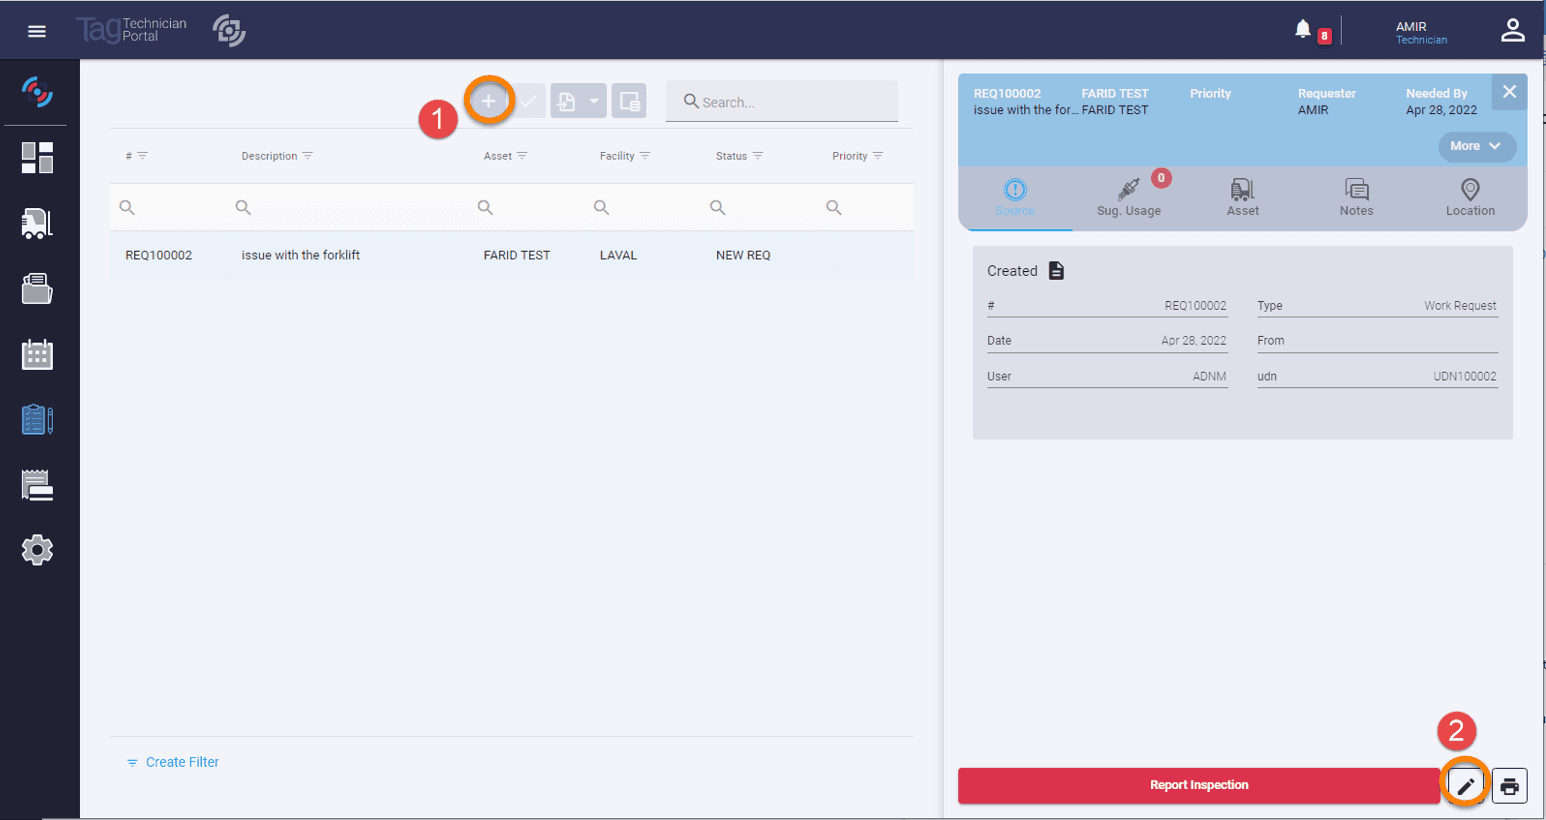Screen dimensions: 1546x820
Task: Open settings gear in sidebar
Action: 37,550
